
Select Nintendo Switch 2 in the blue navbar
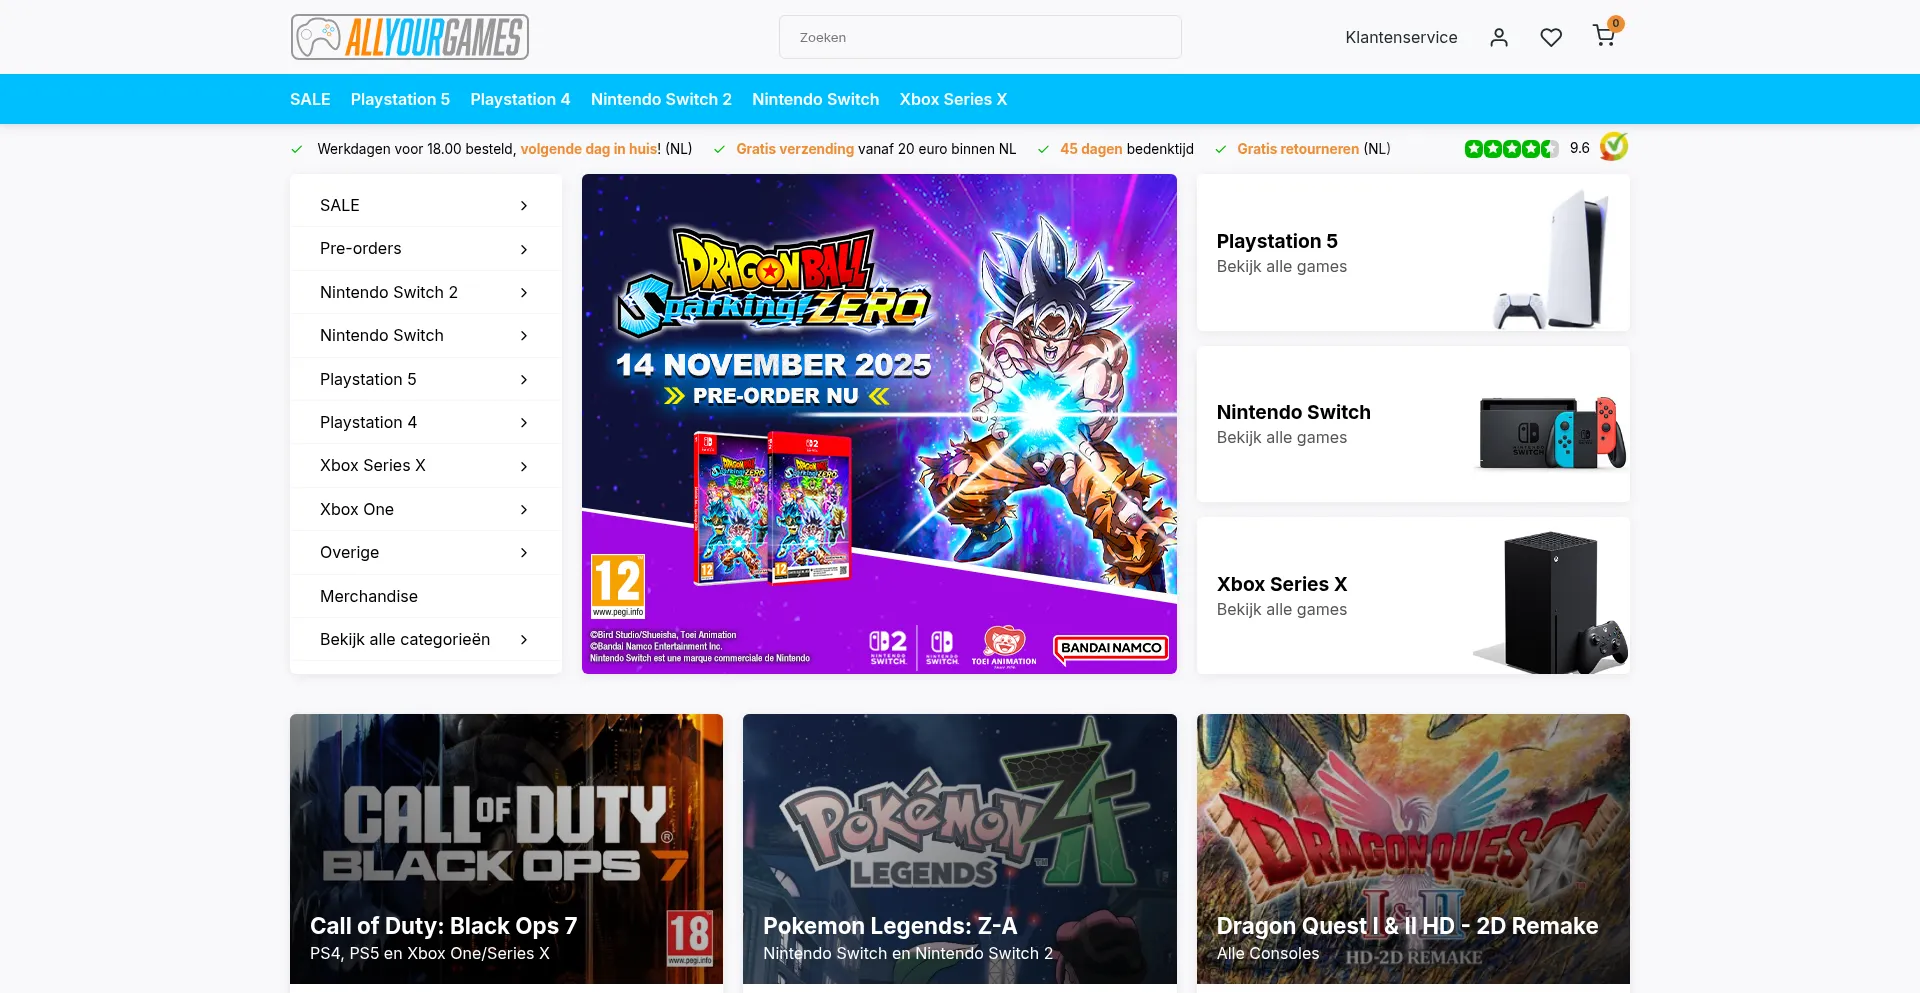661,99
